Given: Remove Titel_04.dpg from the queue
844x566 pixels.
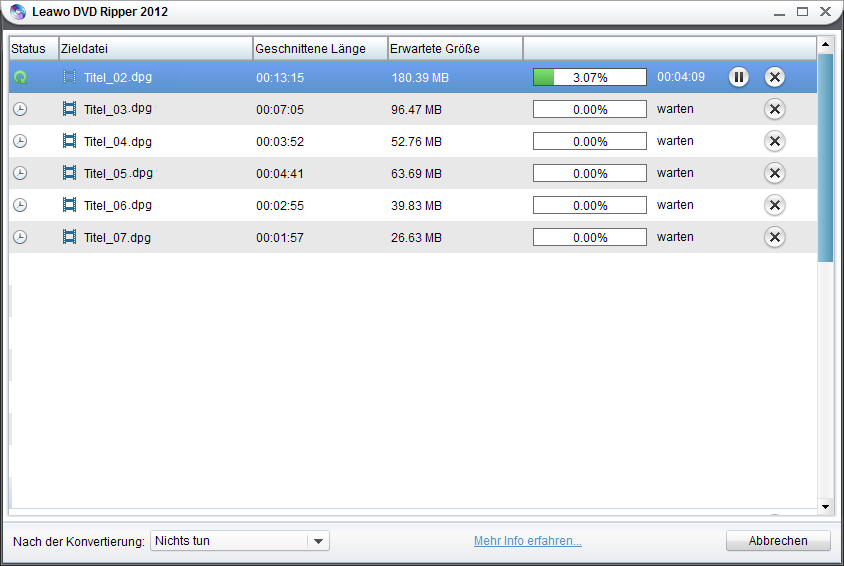Looking at the screenshot, I should [x=775, y=141].
